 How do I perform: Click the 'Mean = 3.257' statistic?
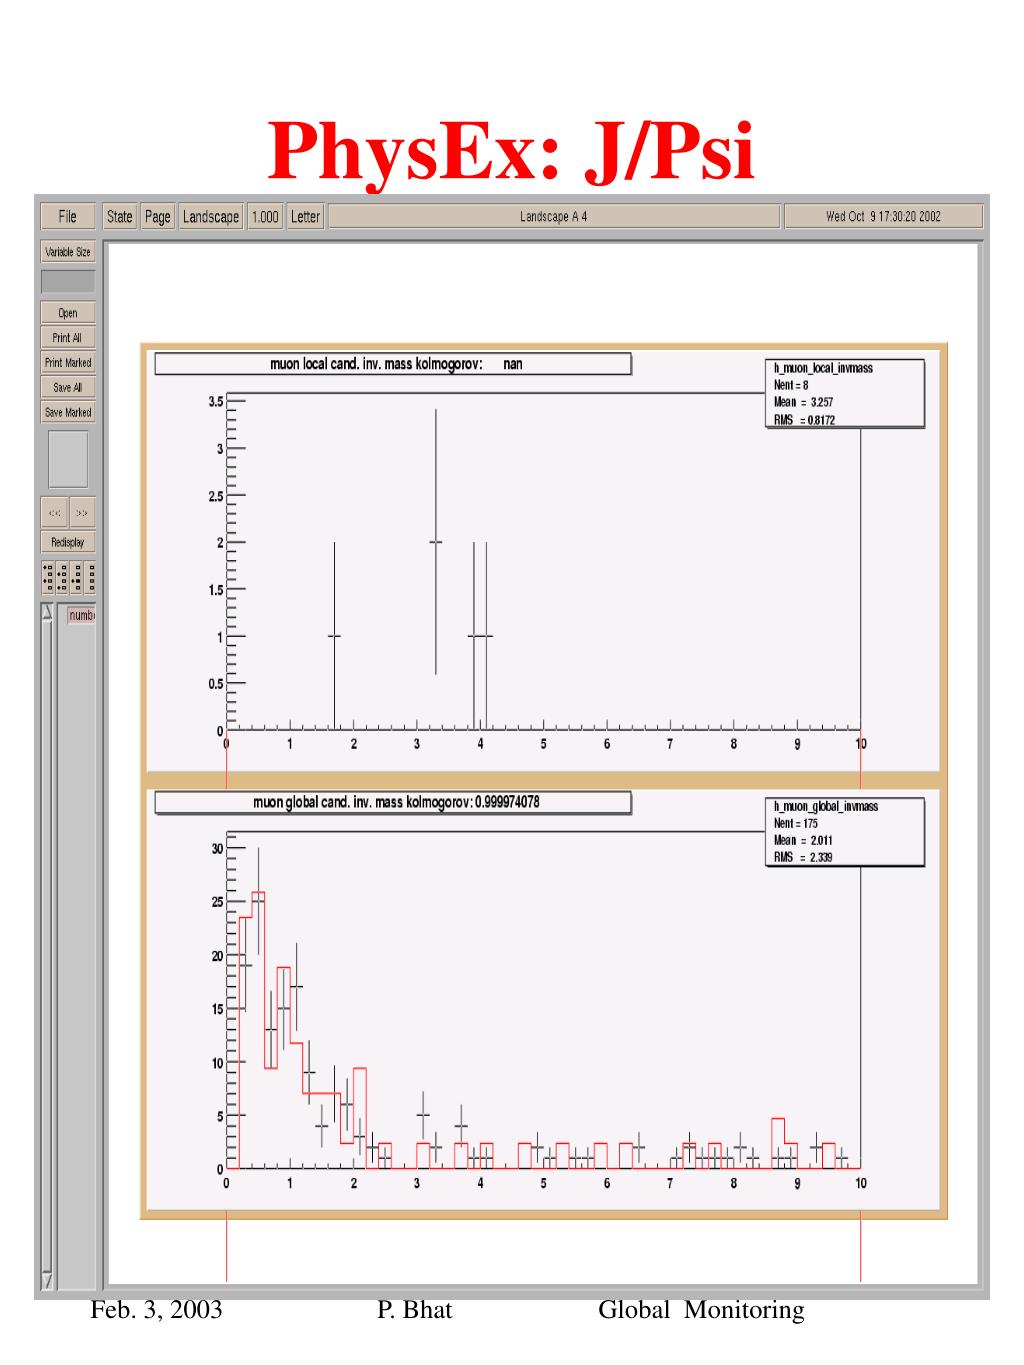point(804,402)
